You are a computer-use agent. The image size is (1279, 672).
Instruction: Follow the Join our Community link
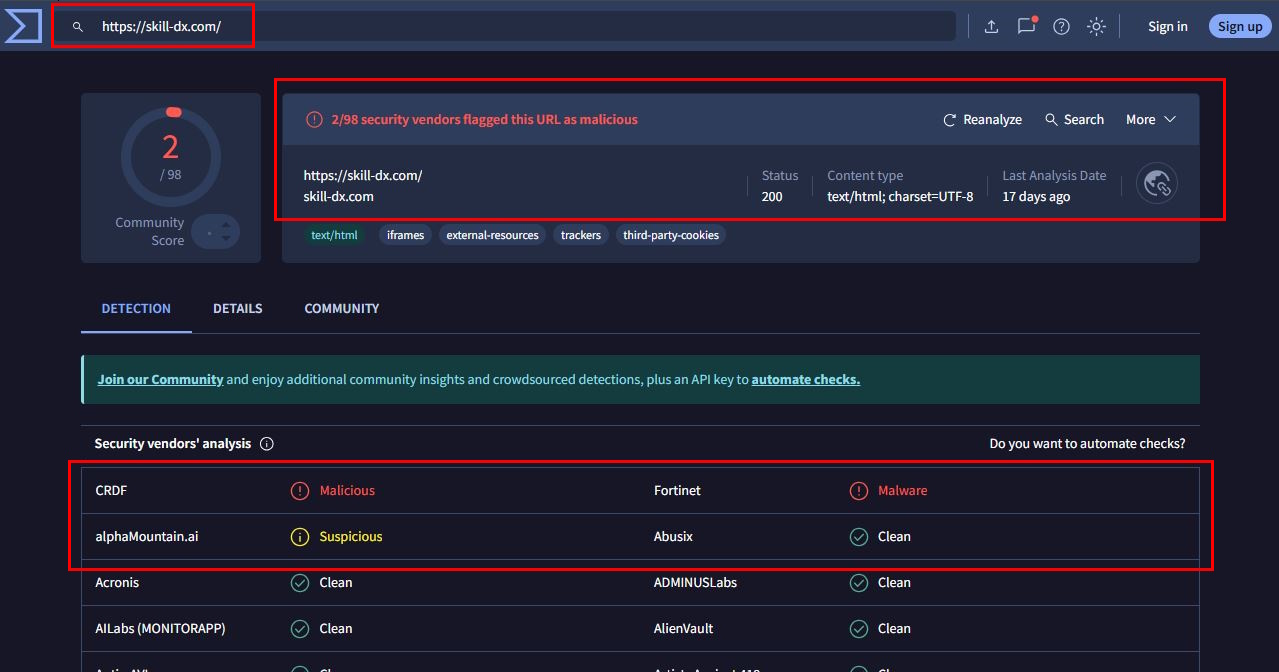coord(160,380)
